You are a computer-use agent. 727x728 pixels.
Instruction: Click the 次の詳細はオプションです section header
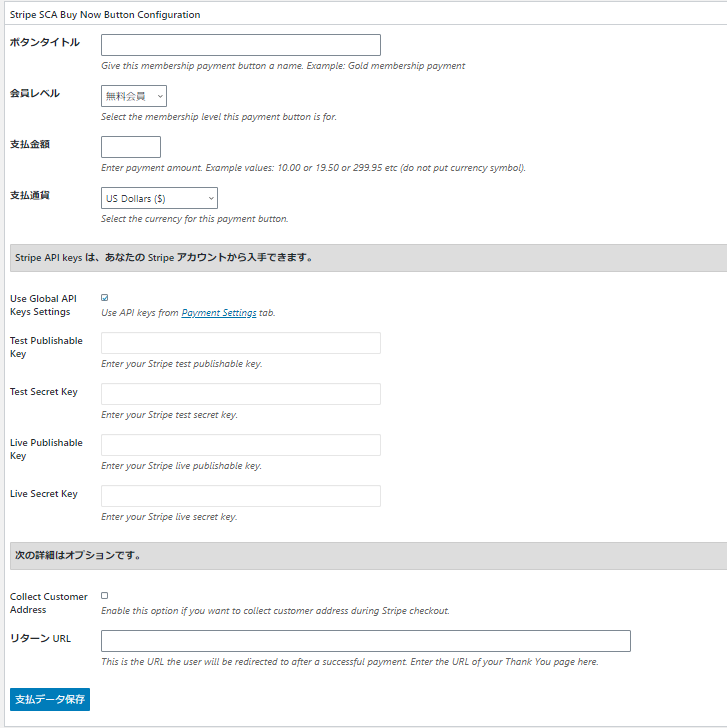tap(369, 556)
